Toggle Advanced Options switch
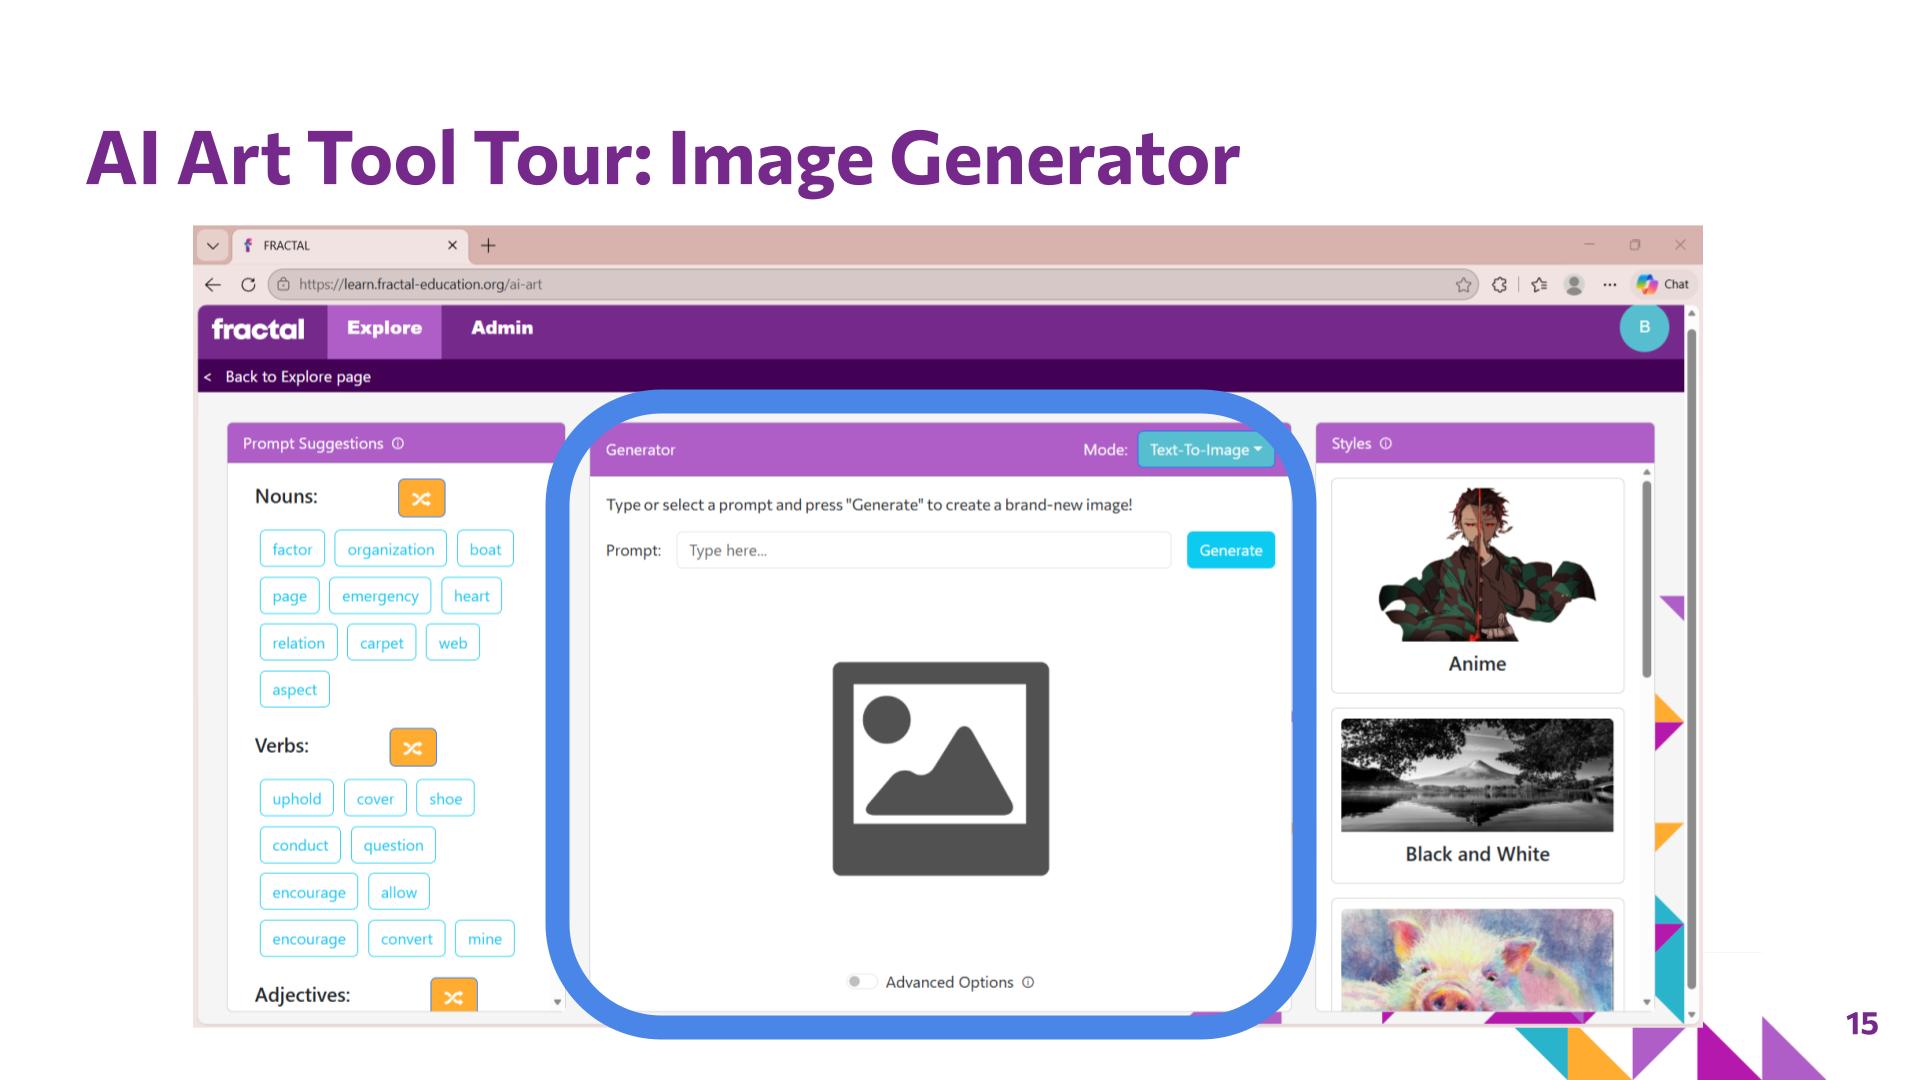The image size is (1920, 1080). [x=860, y=982]
